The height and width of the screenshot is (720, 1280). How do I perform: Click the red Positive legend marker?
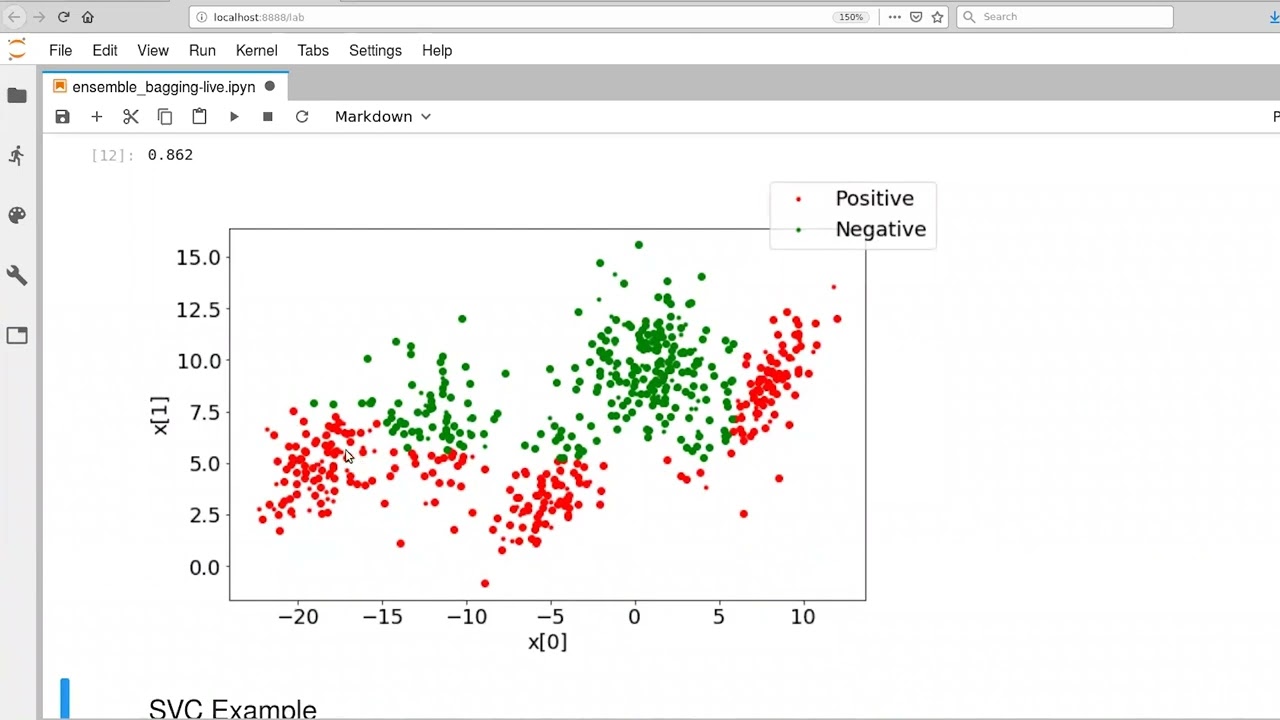click(798, 199)
